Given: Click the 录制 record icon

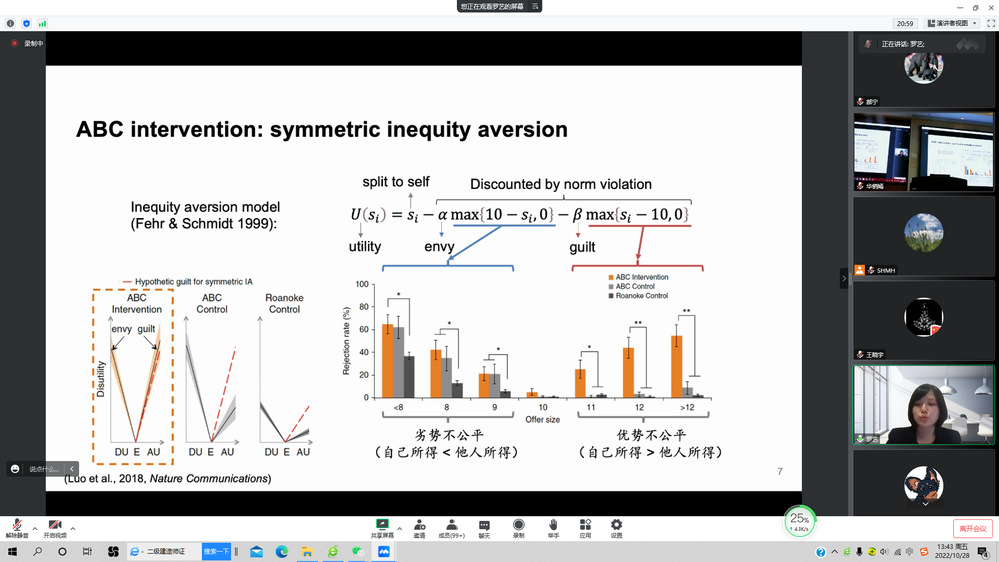Looking at the screenshot, I should pyautogui.click(x=518, y=527).
